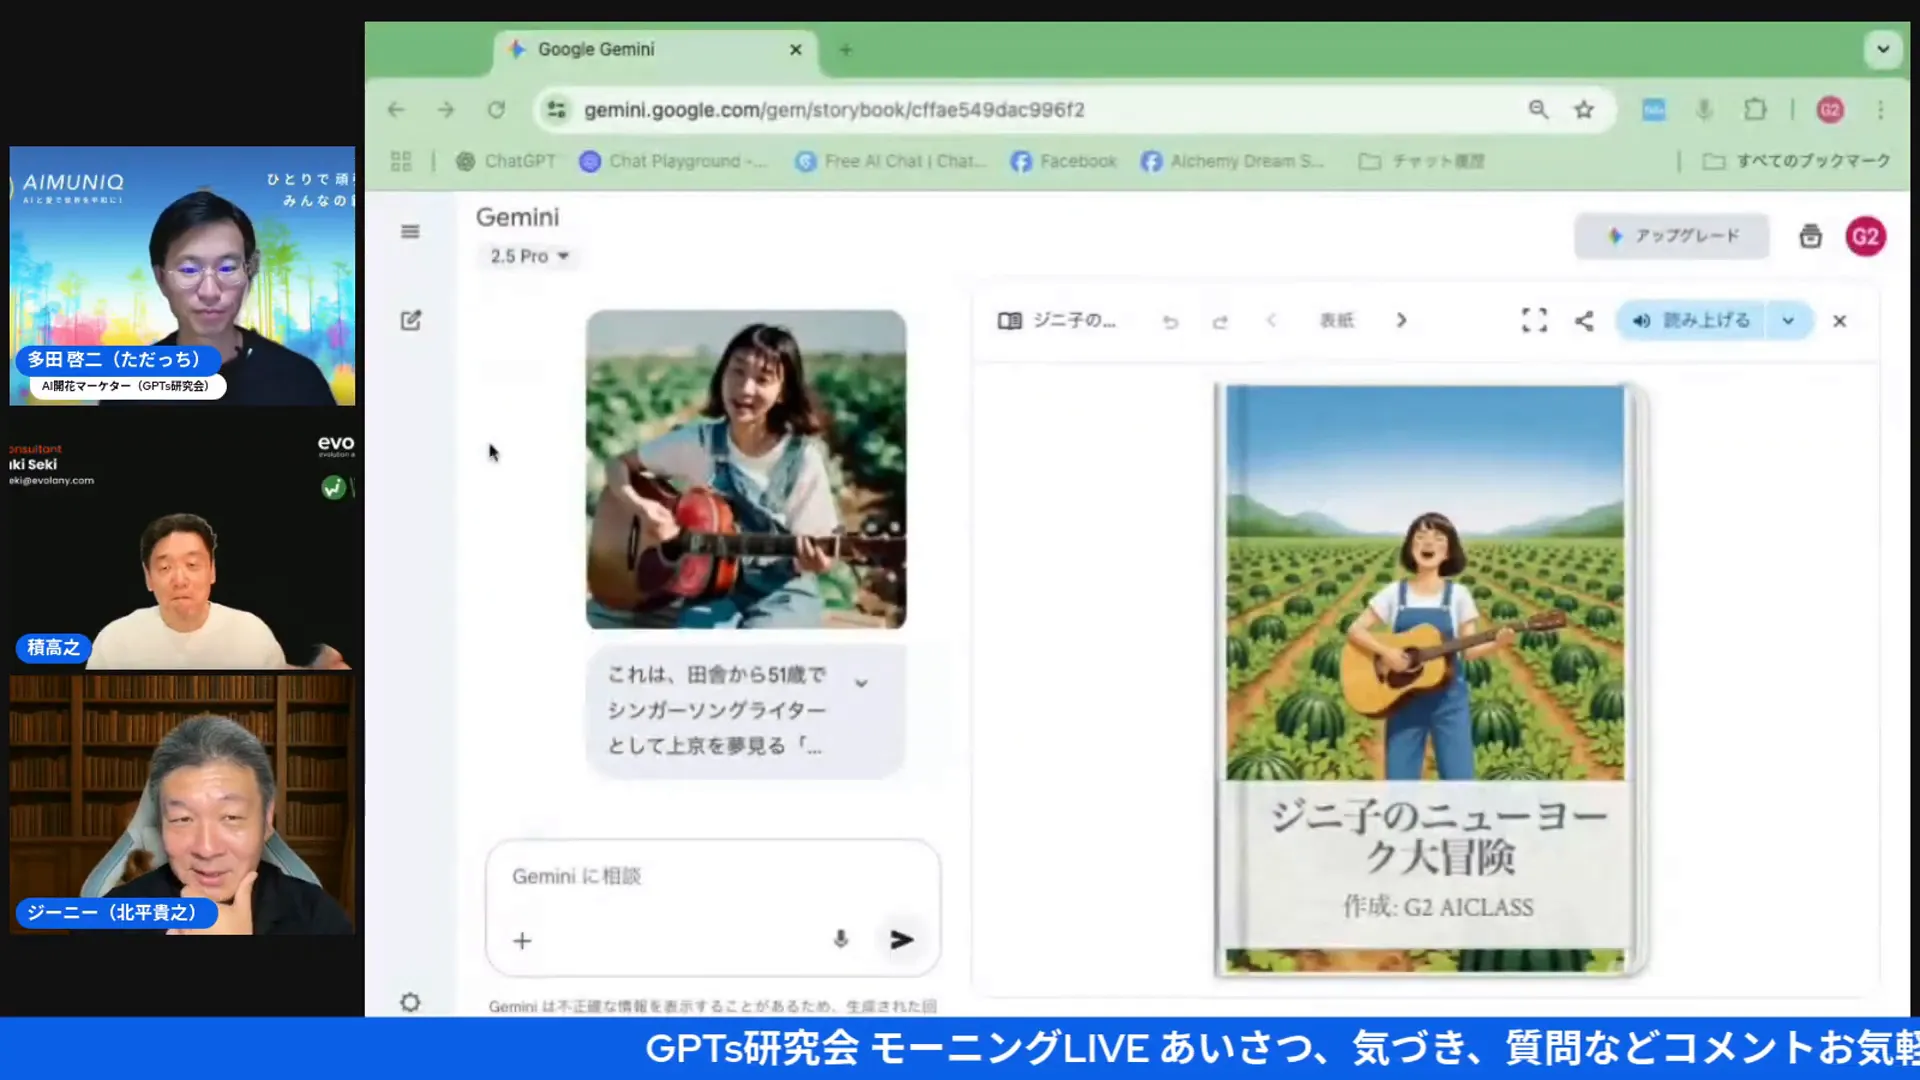Viewport: 1920px width, 1080px height.
Task: Bookmark this page with the star icon
Action: click(1584, 110)
